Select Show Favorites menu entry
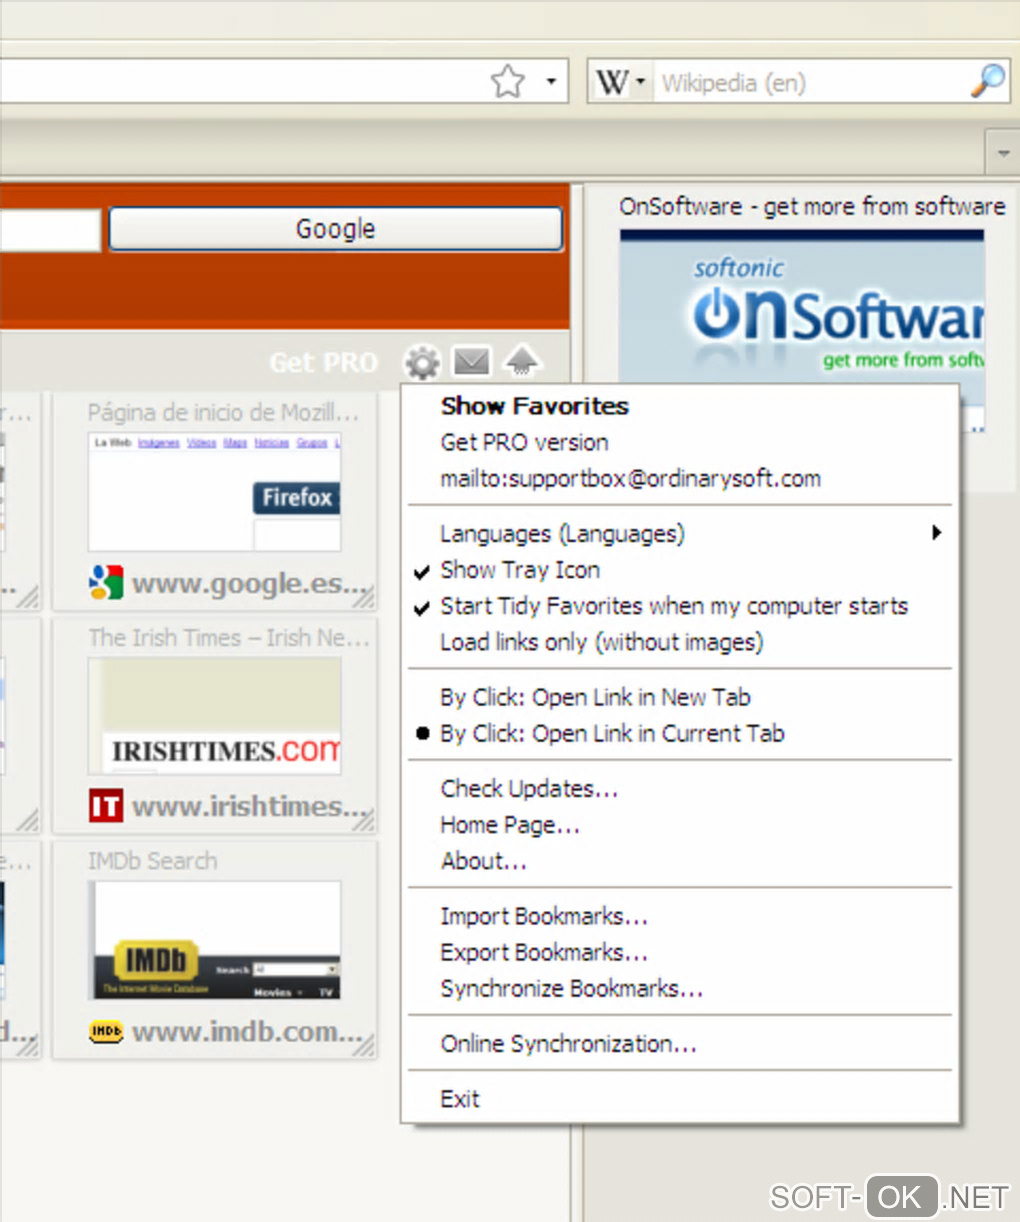The height and width of the screenshot is (1222, 1020). click(x=680, y=406)
